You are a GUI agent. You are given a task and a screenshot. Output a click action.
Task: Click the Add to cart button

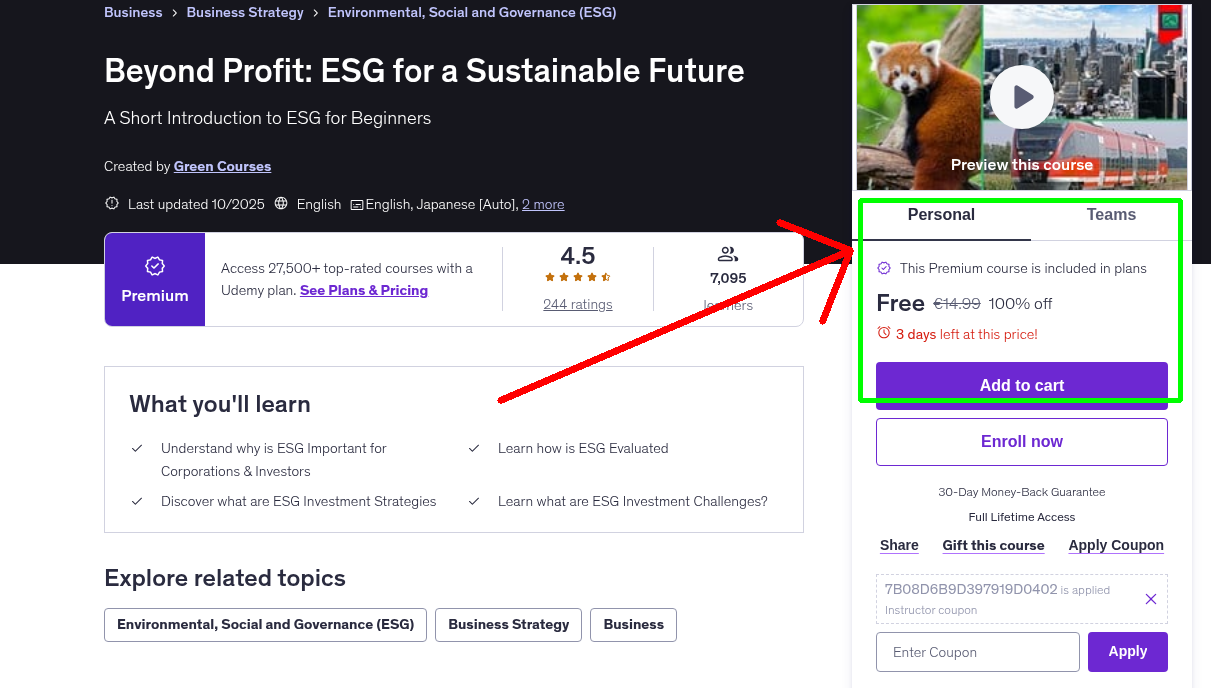[x=1021, y=384]
